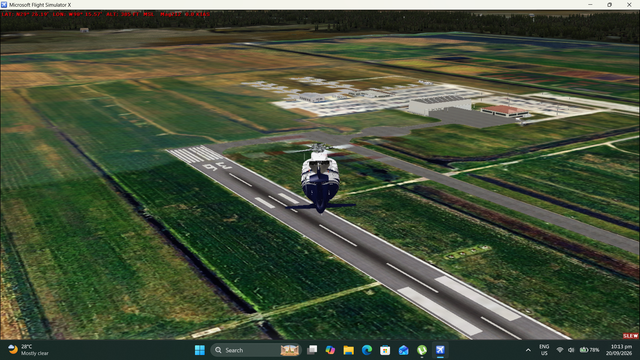Open the Mail app from the taskbar

(x=403, y=350)
